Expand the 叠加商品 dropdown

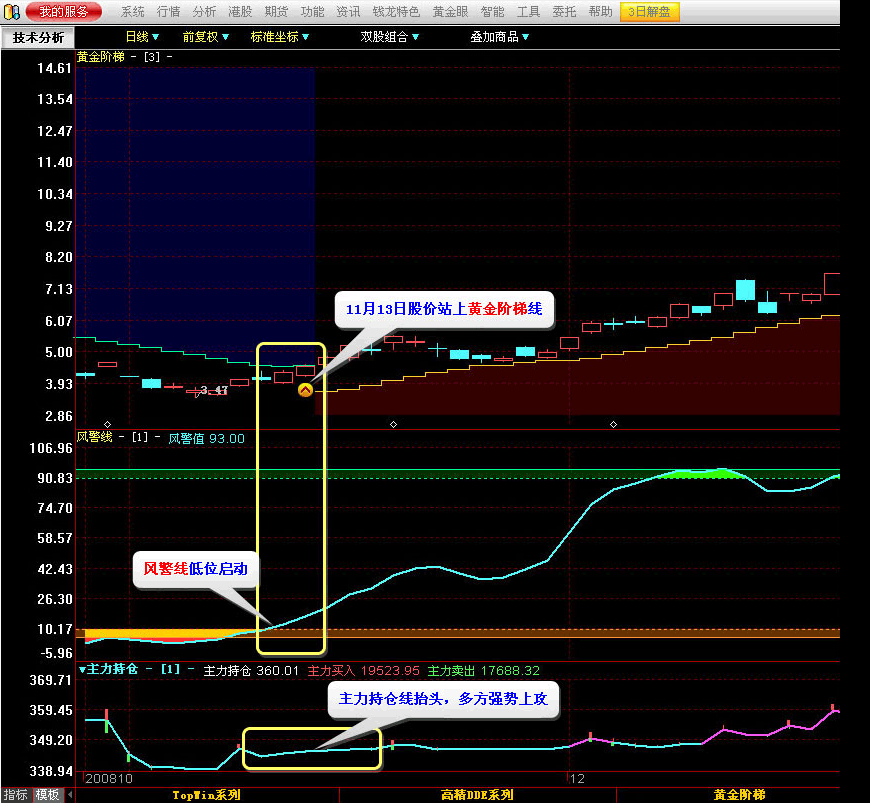tap(500, 37)
